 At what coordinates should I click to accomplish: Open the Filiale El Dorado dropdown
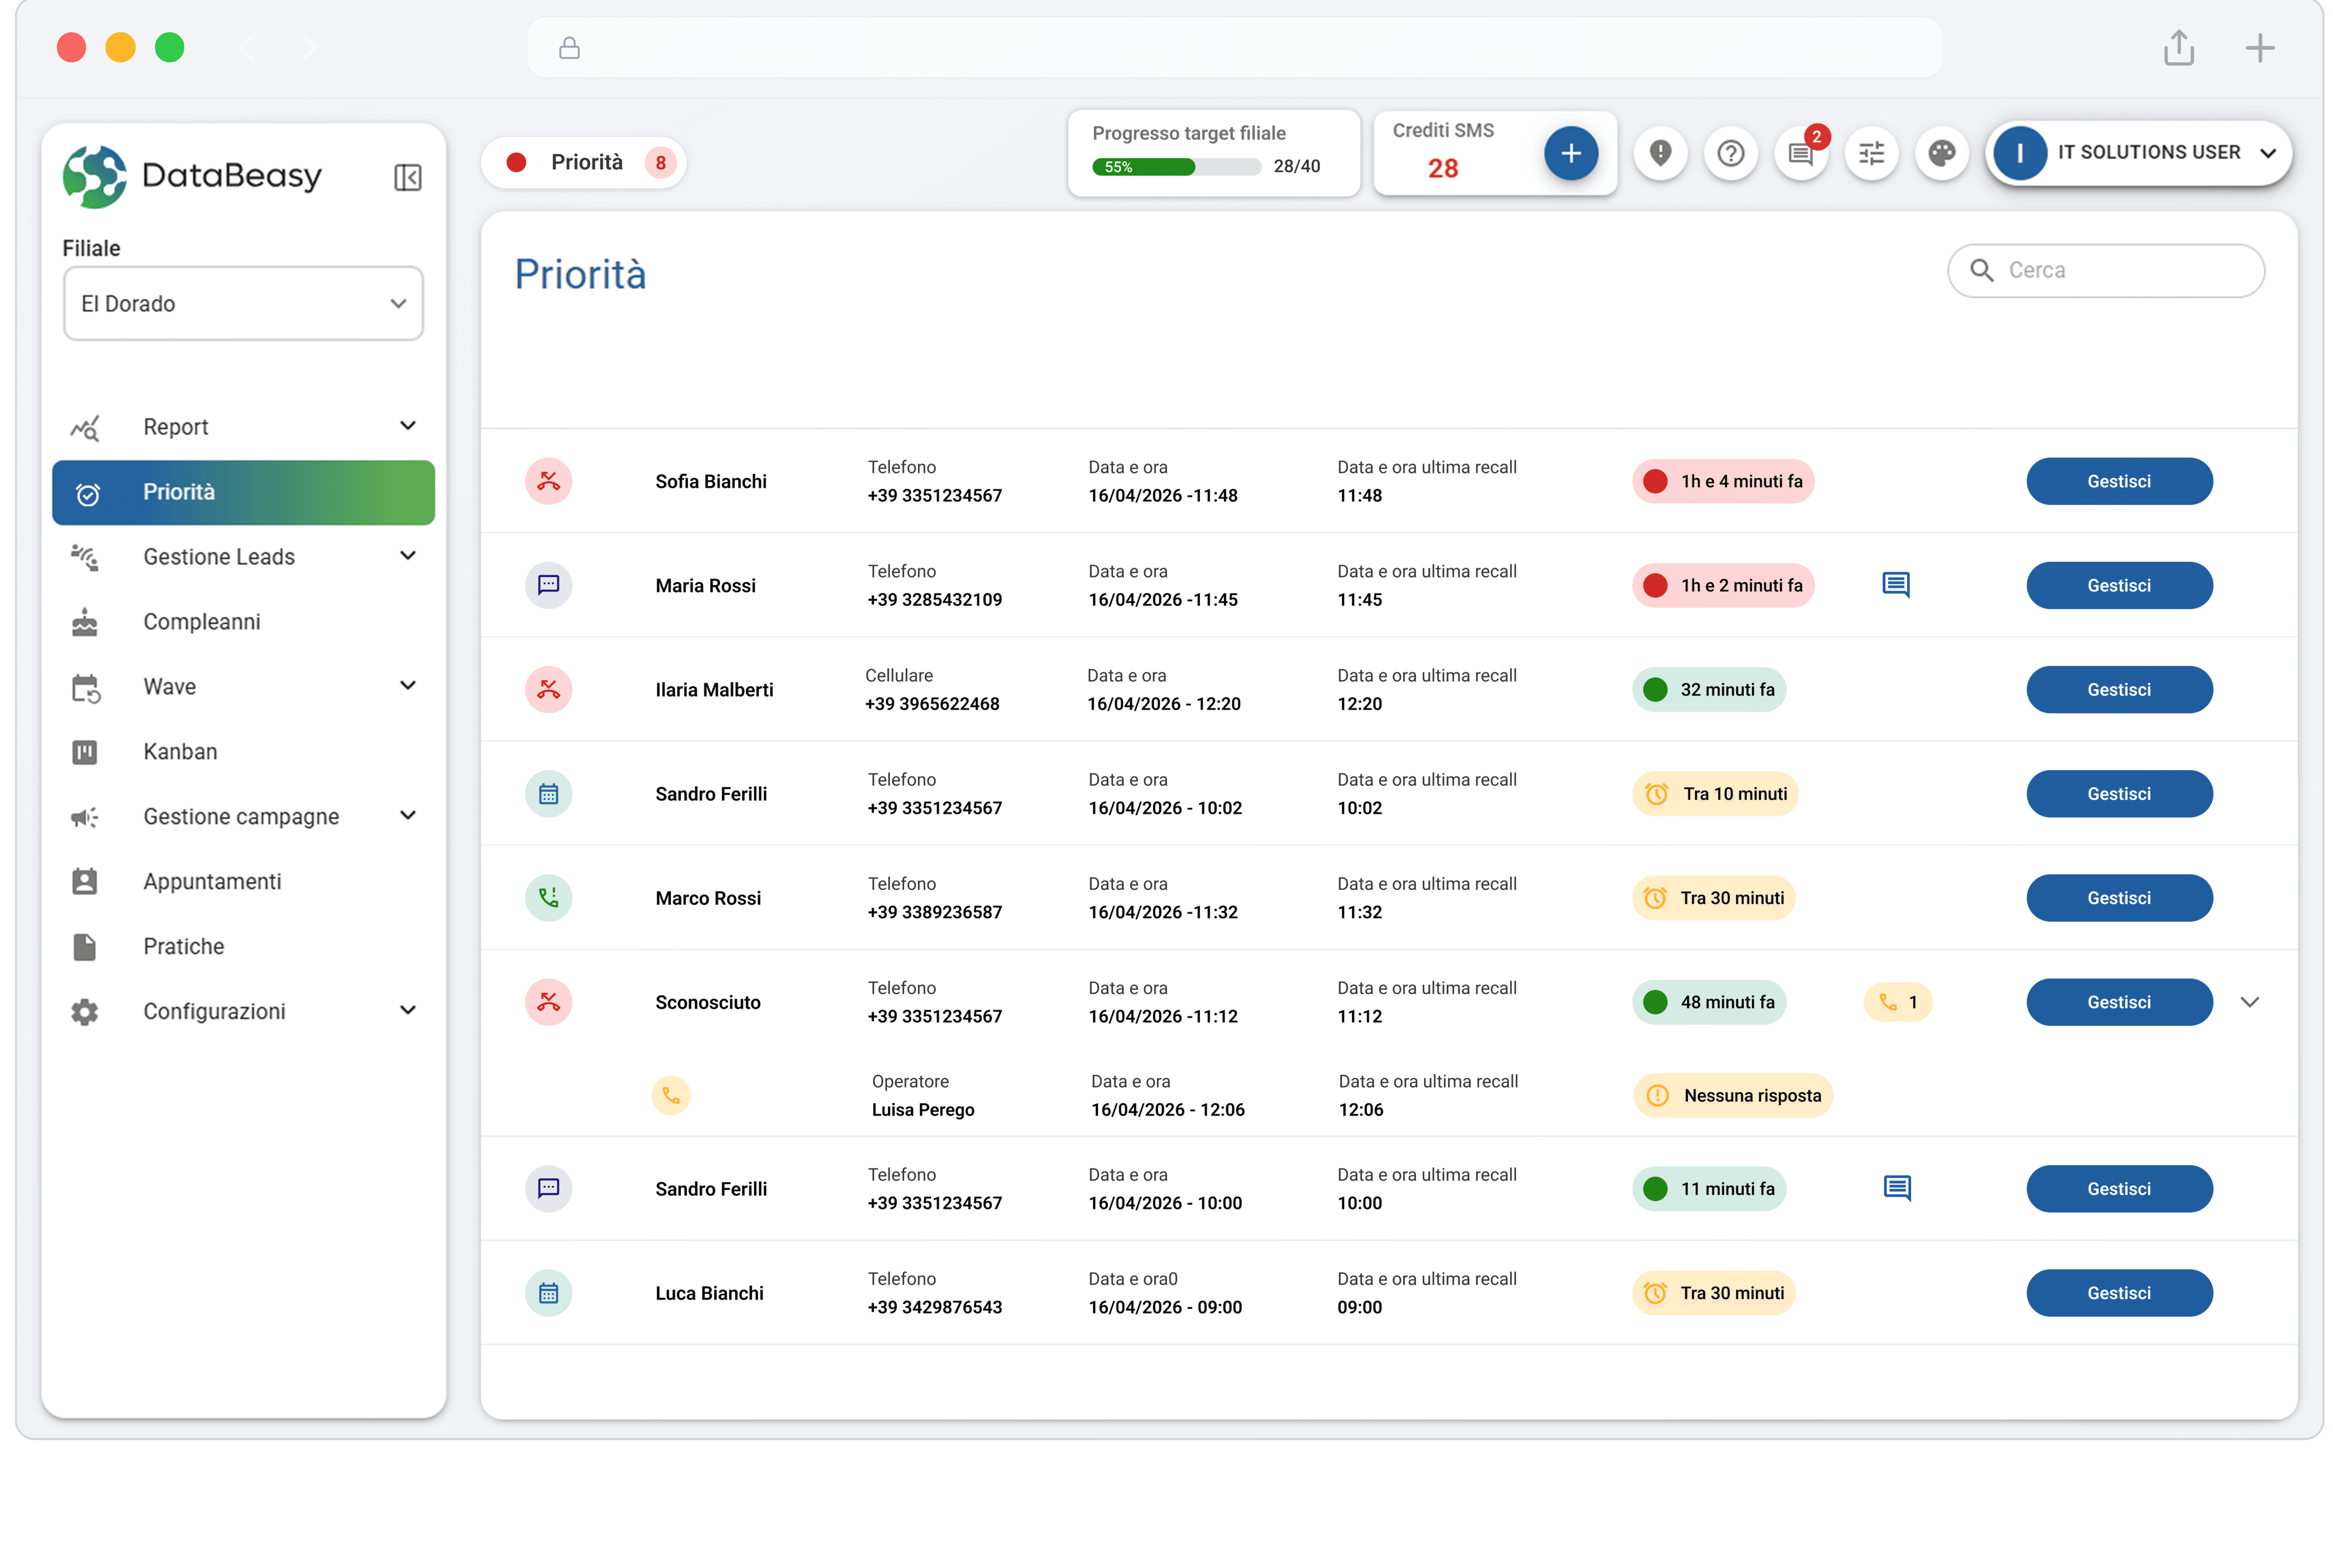tap(243, 303)
